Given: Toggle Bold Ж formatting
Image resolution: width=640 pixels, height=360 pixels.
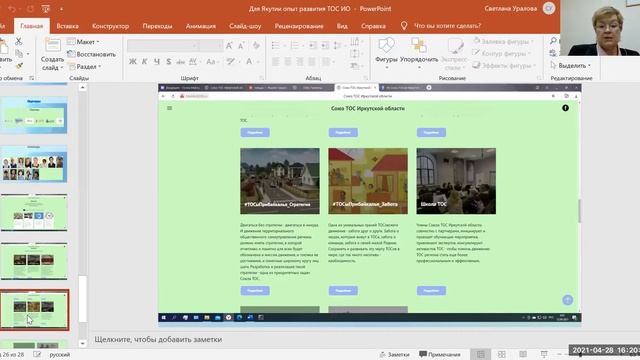Looking at the screenshot, I should click(133, 62).
